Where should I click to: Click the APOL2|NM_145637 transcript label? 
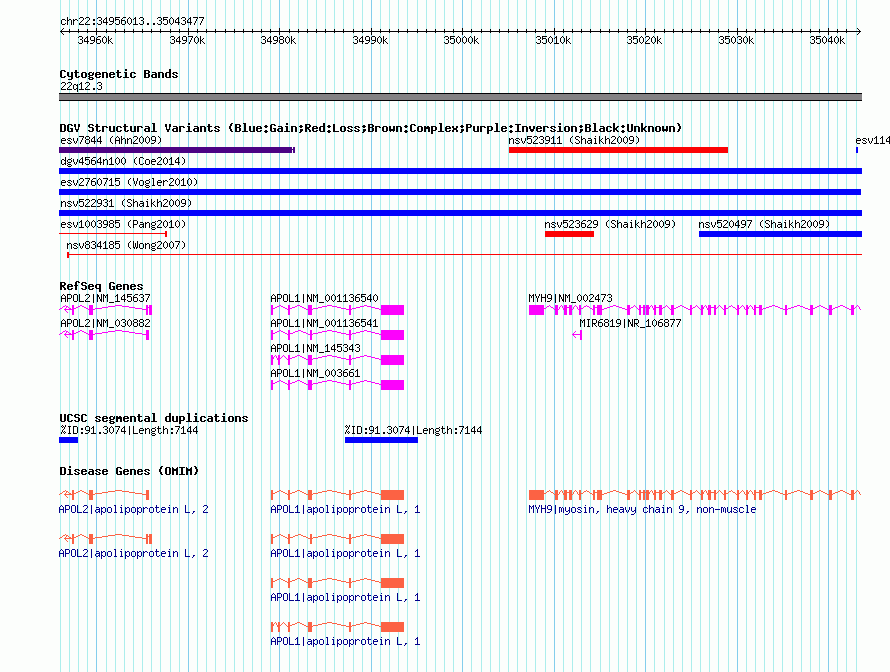coord(105,298)
